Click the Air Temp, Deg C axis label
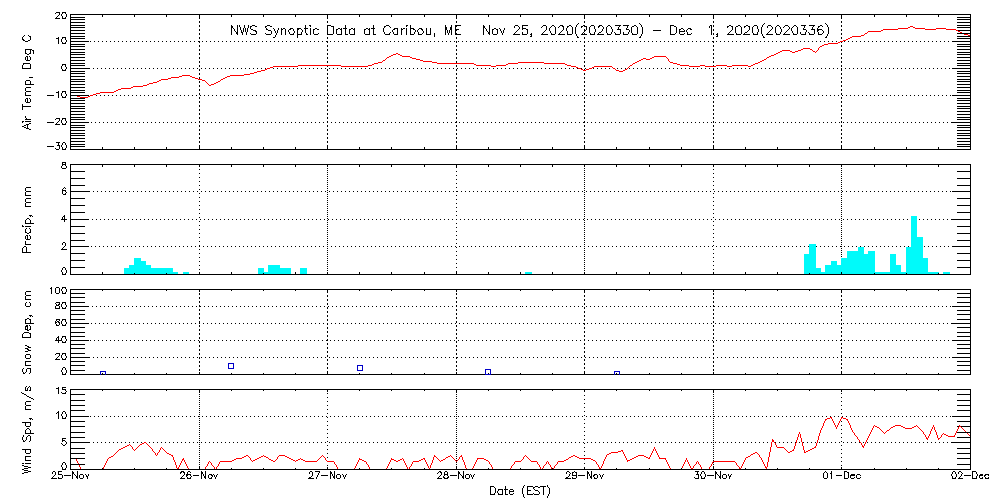 [27, 82]
